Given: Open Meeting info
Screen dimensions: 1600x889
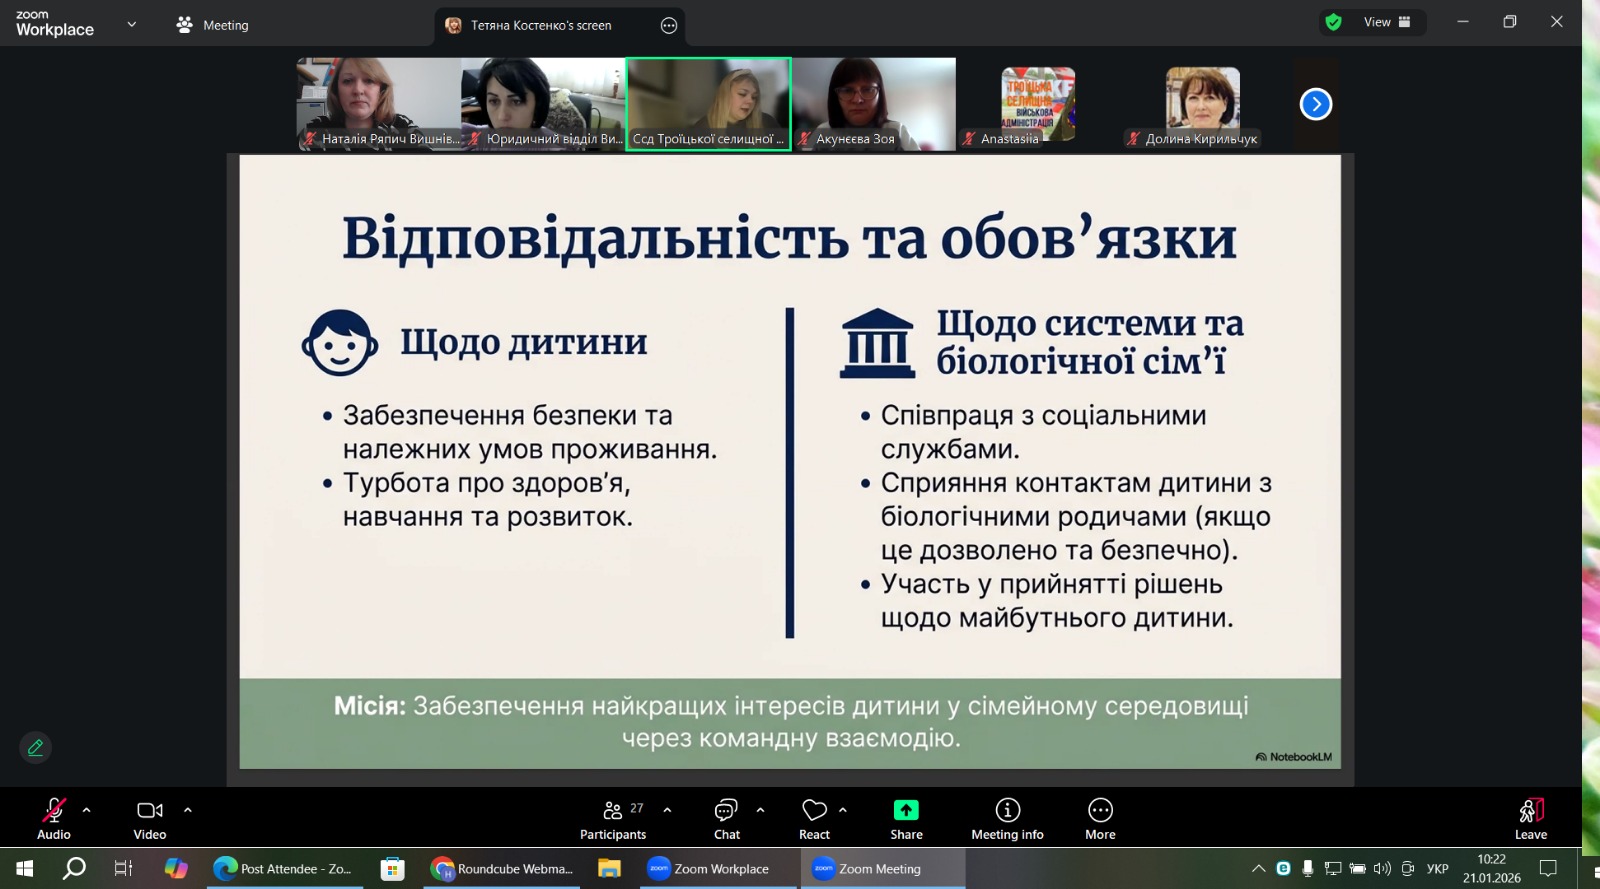Looking at the screenshot, I should pyautogui.click(x=1007, y=818).
